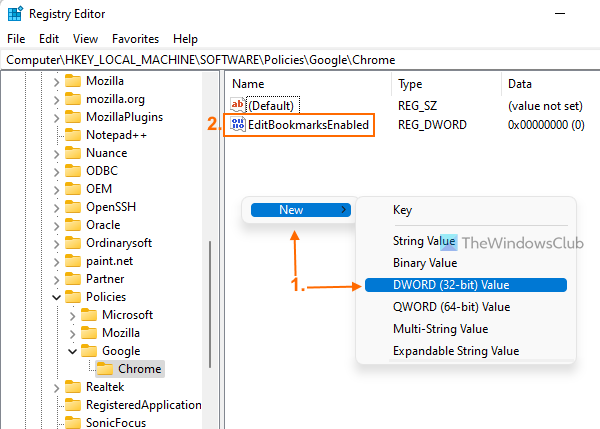Click the Realtek folder icon
600x429 pixels.
point(73,387)
